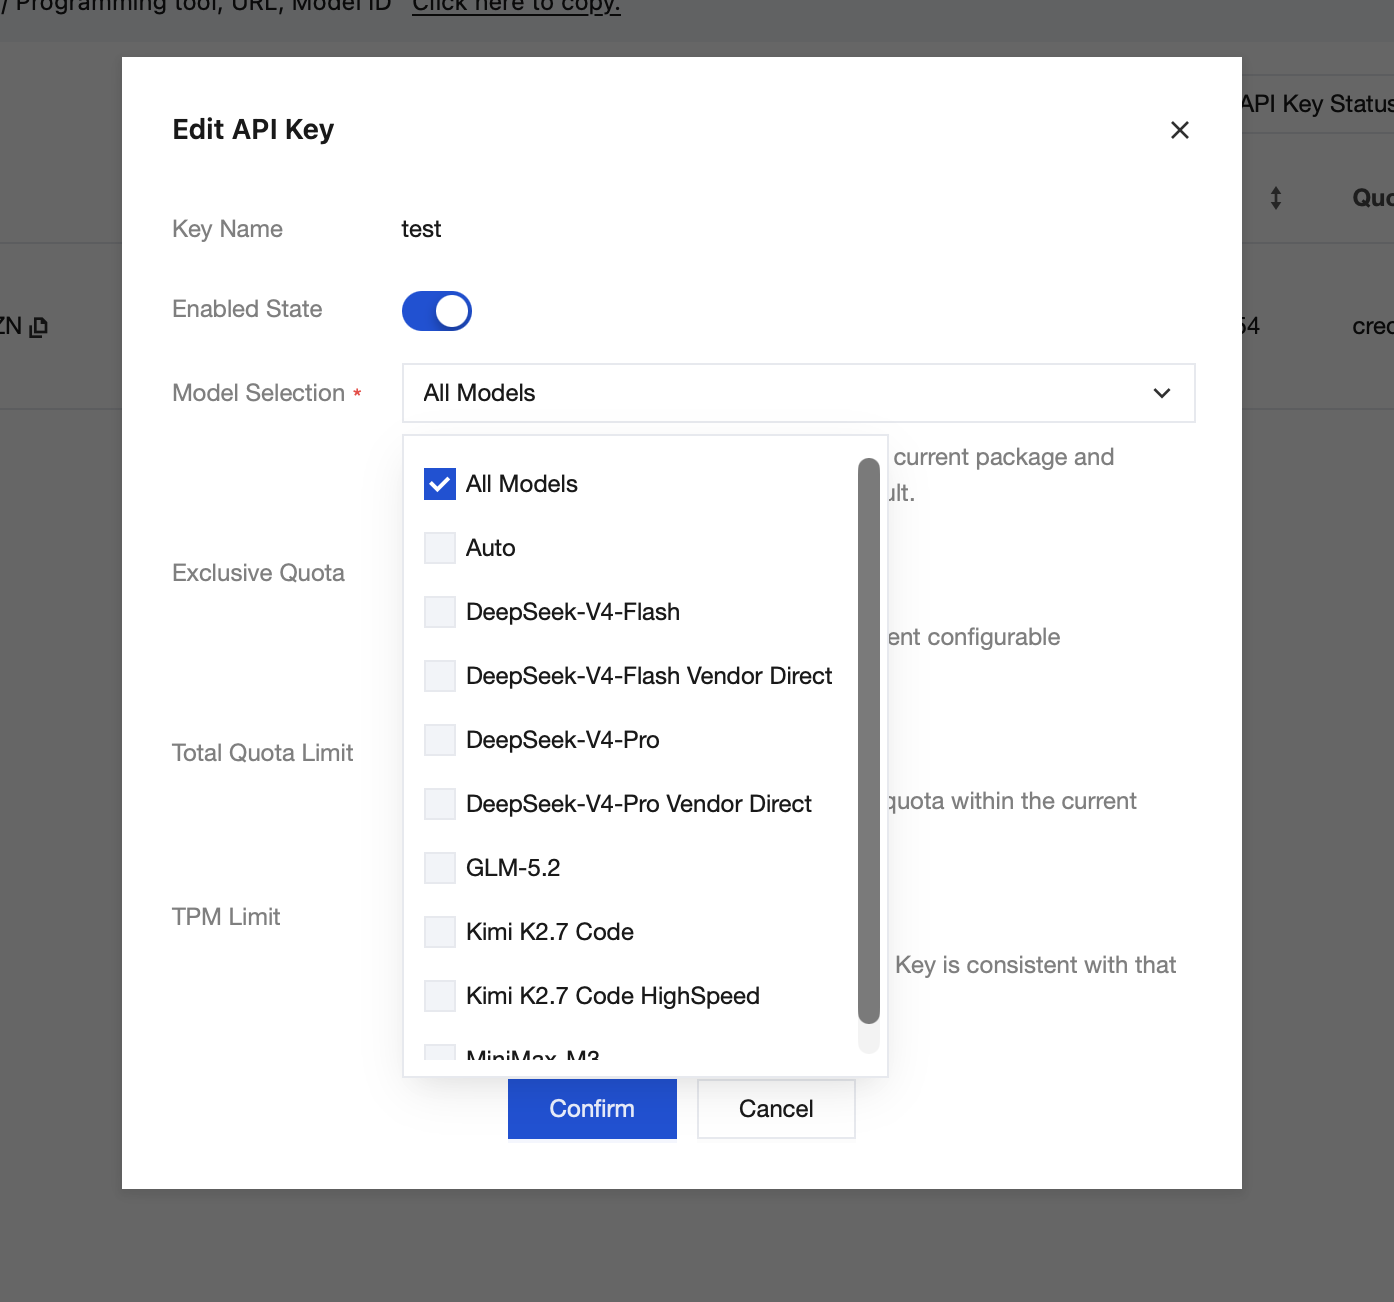Click the Model Selection label
The height and width of the screenshot is (1302, 1394).
click(258, 393)
